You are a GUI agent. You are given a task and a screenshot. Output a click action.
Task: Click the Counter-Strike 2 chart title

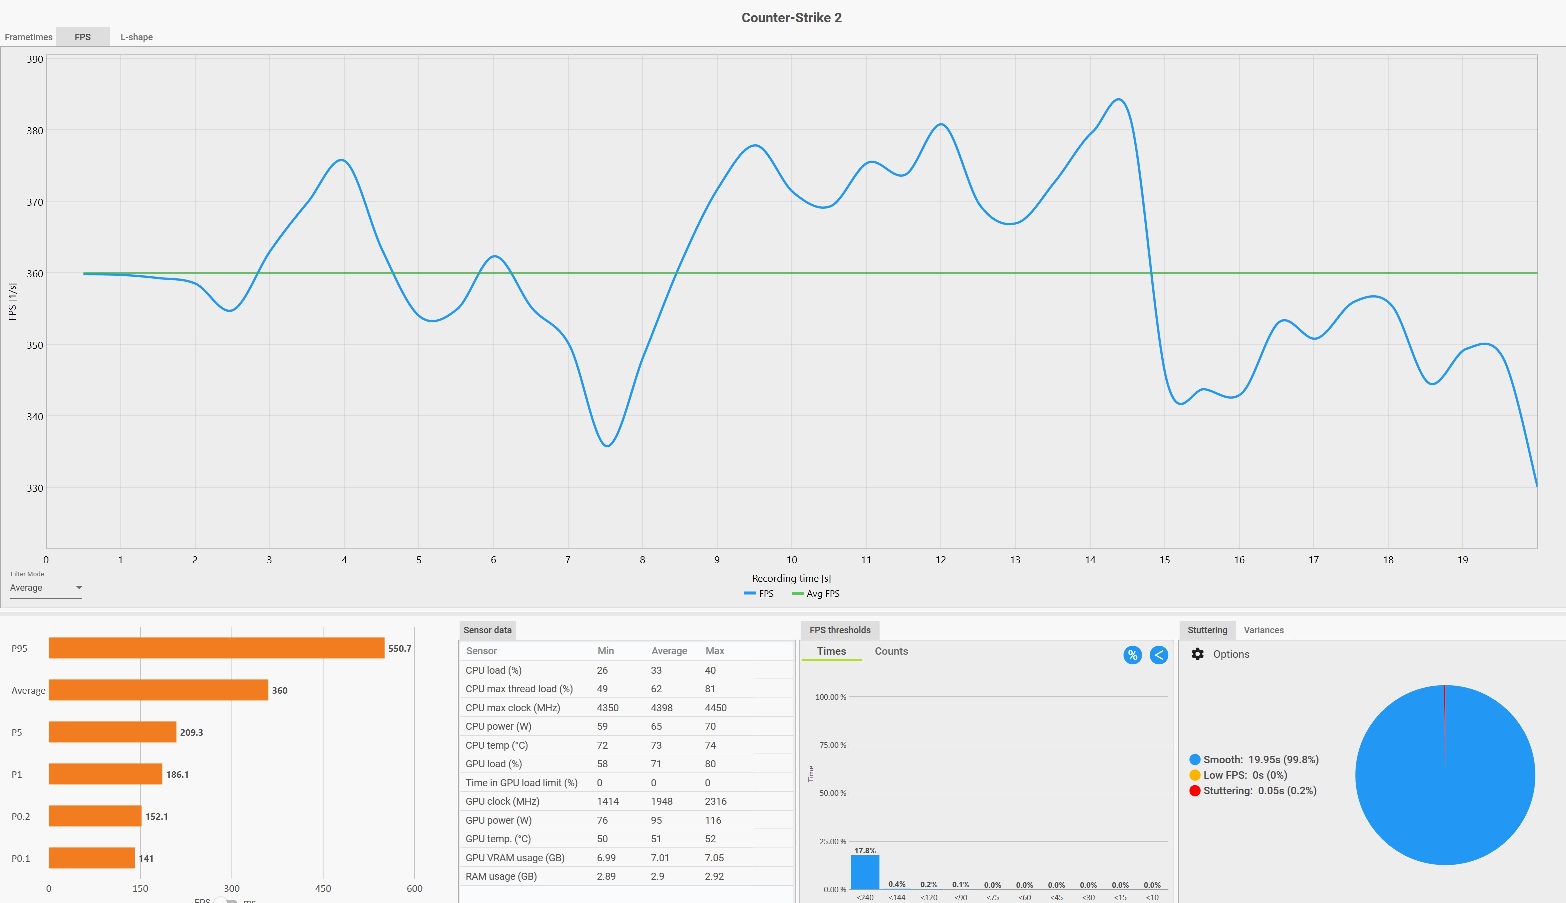pos(791,17)
